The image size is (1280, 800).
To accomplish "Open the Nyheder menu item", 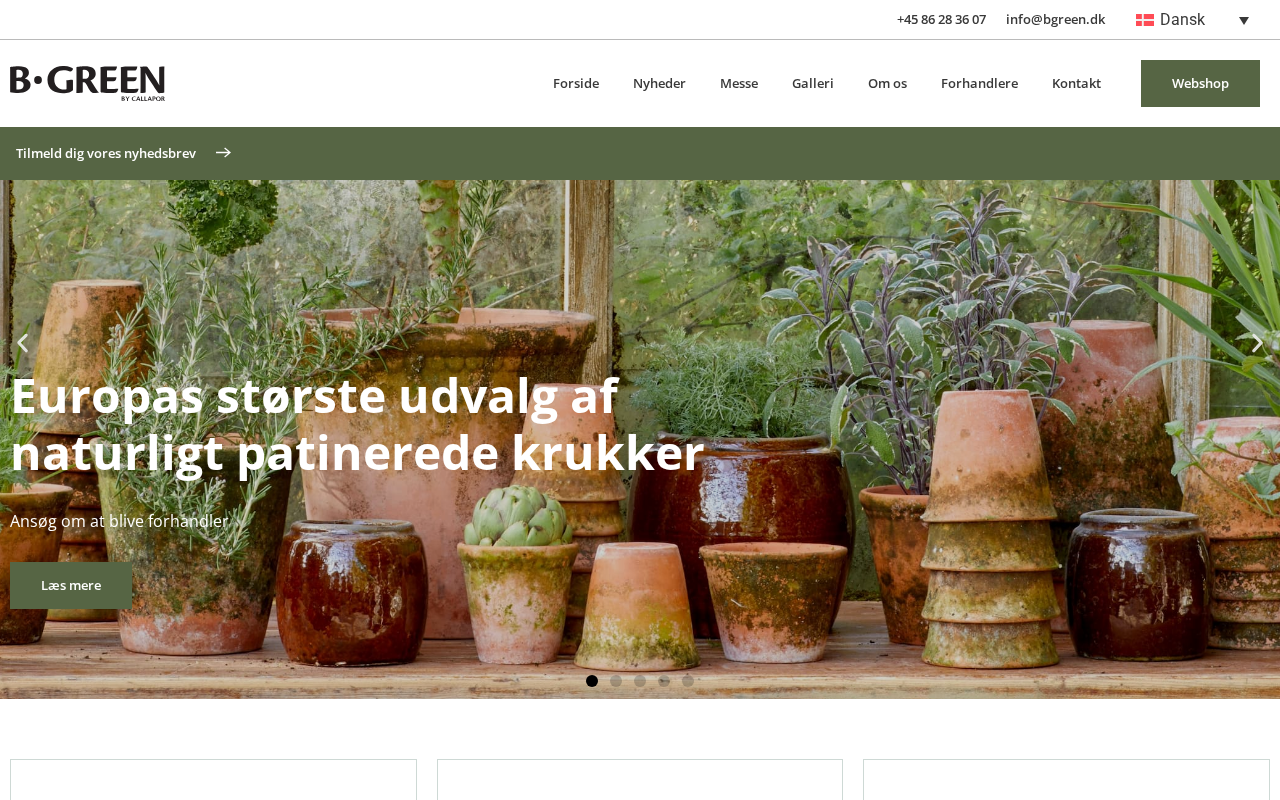I will tap(659, 83).
